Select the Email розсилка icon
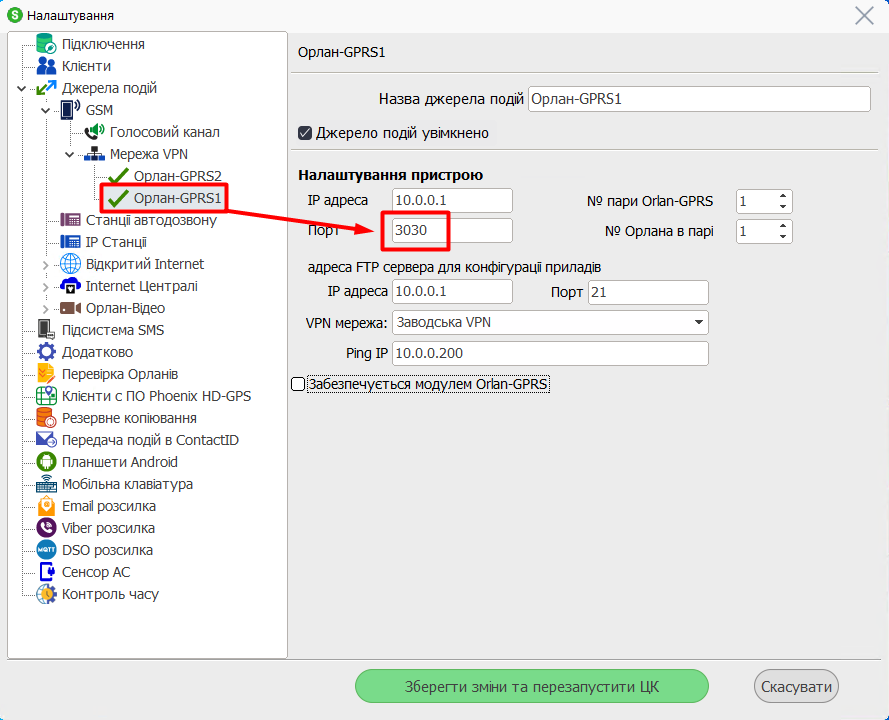Image resolution: width=889 pixels, height=720 pixels. coord(46,506)
